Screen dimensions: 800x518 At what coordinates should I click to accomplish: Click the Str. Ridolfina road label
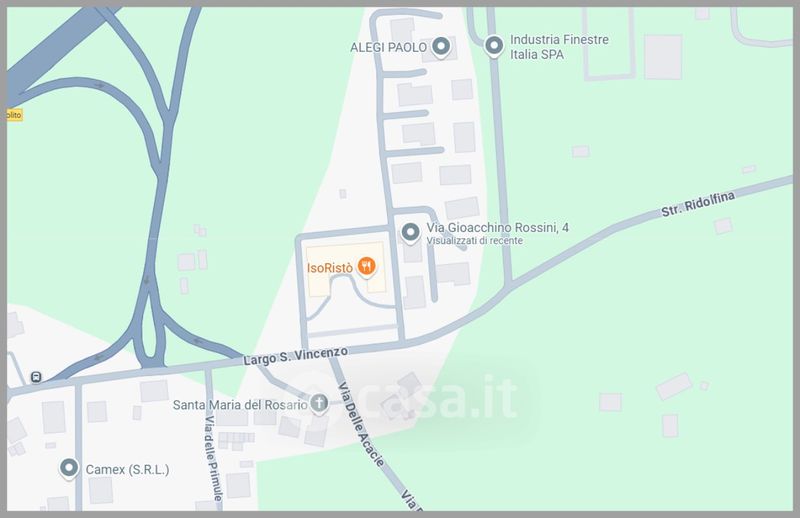pos(698,204)
